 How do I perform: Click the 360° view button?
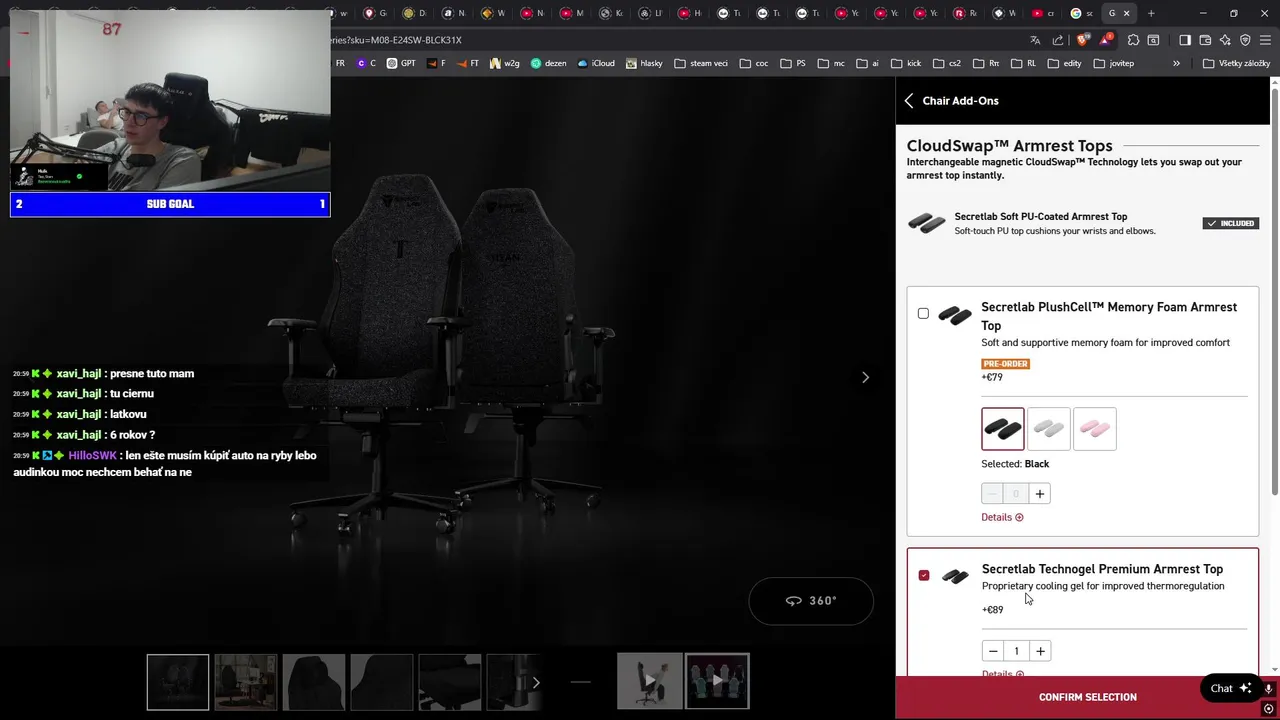(x=811, y=601)
